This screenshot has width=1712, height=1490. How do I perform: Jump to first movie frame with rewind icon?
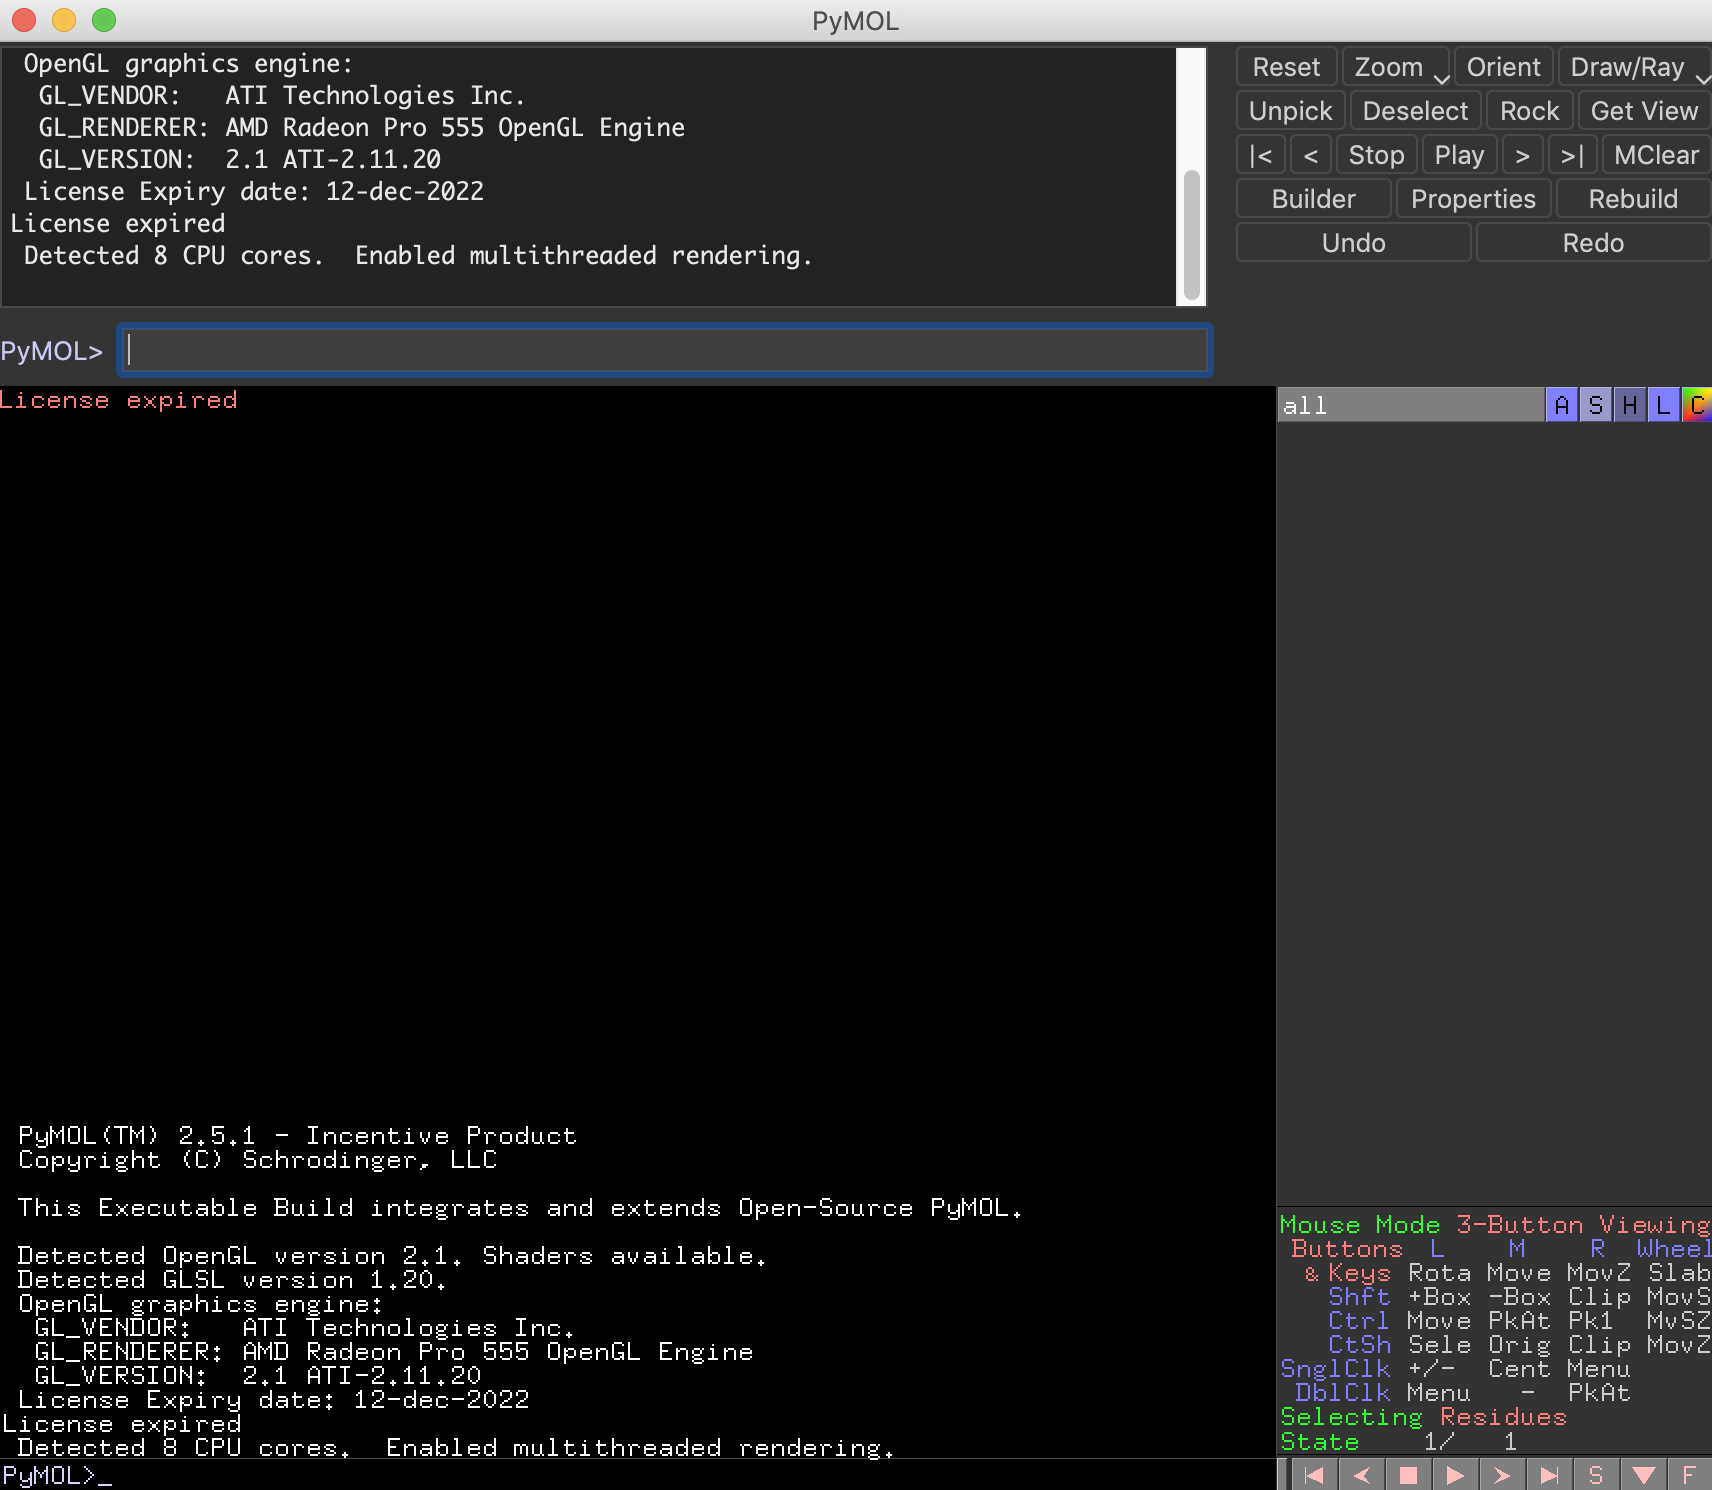click(1315, 1474)
